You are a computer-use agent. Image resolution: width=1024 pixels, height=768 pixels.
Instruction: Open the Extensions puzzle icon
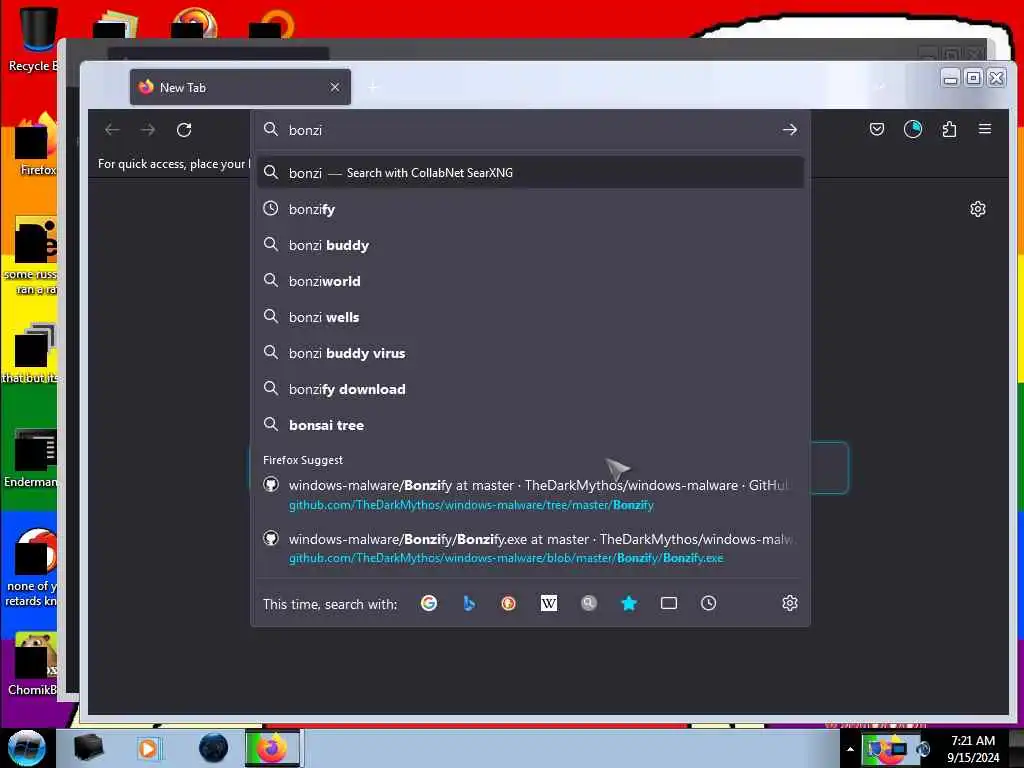pos(949,129)
